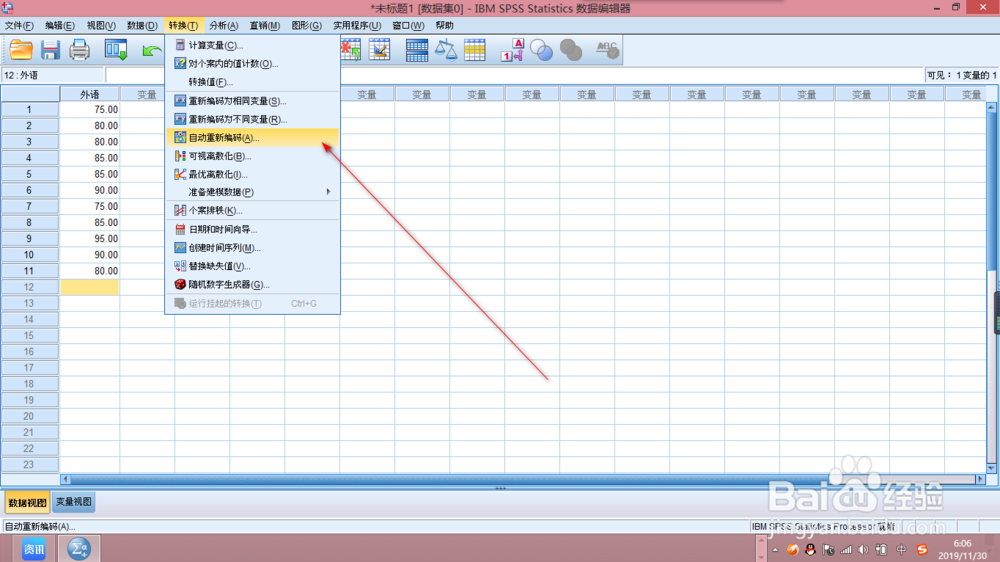Click the row 6 cell 90.00

[x=90, y=190]
